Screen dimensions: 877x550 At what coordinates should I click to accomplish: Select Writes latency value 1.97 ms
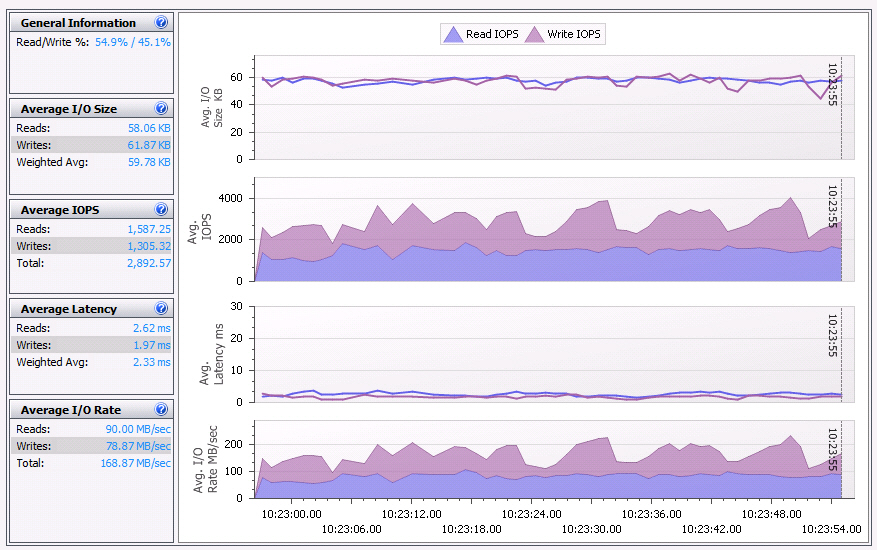point(152,345)
